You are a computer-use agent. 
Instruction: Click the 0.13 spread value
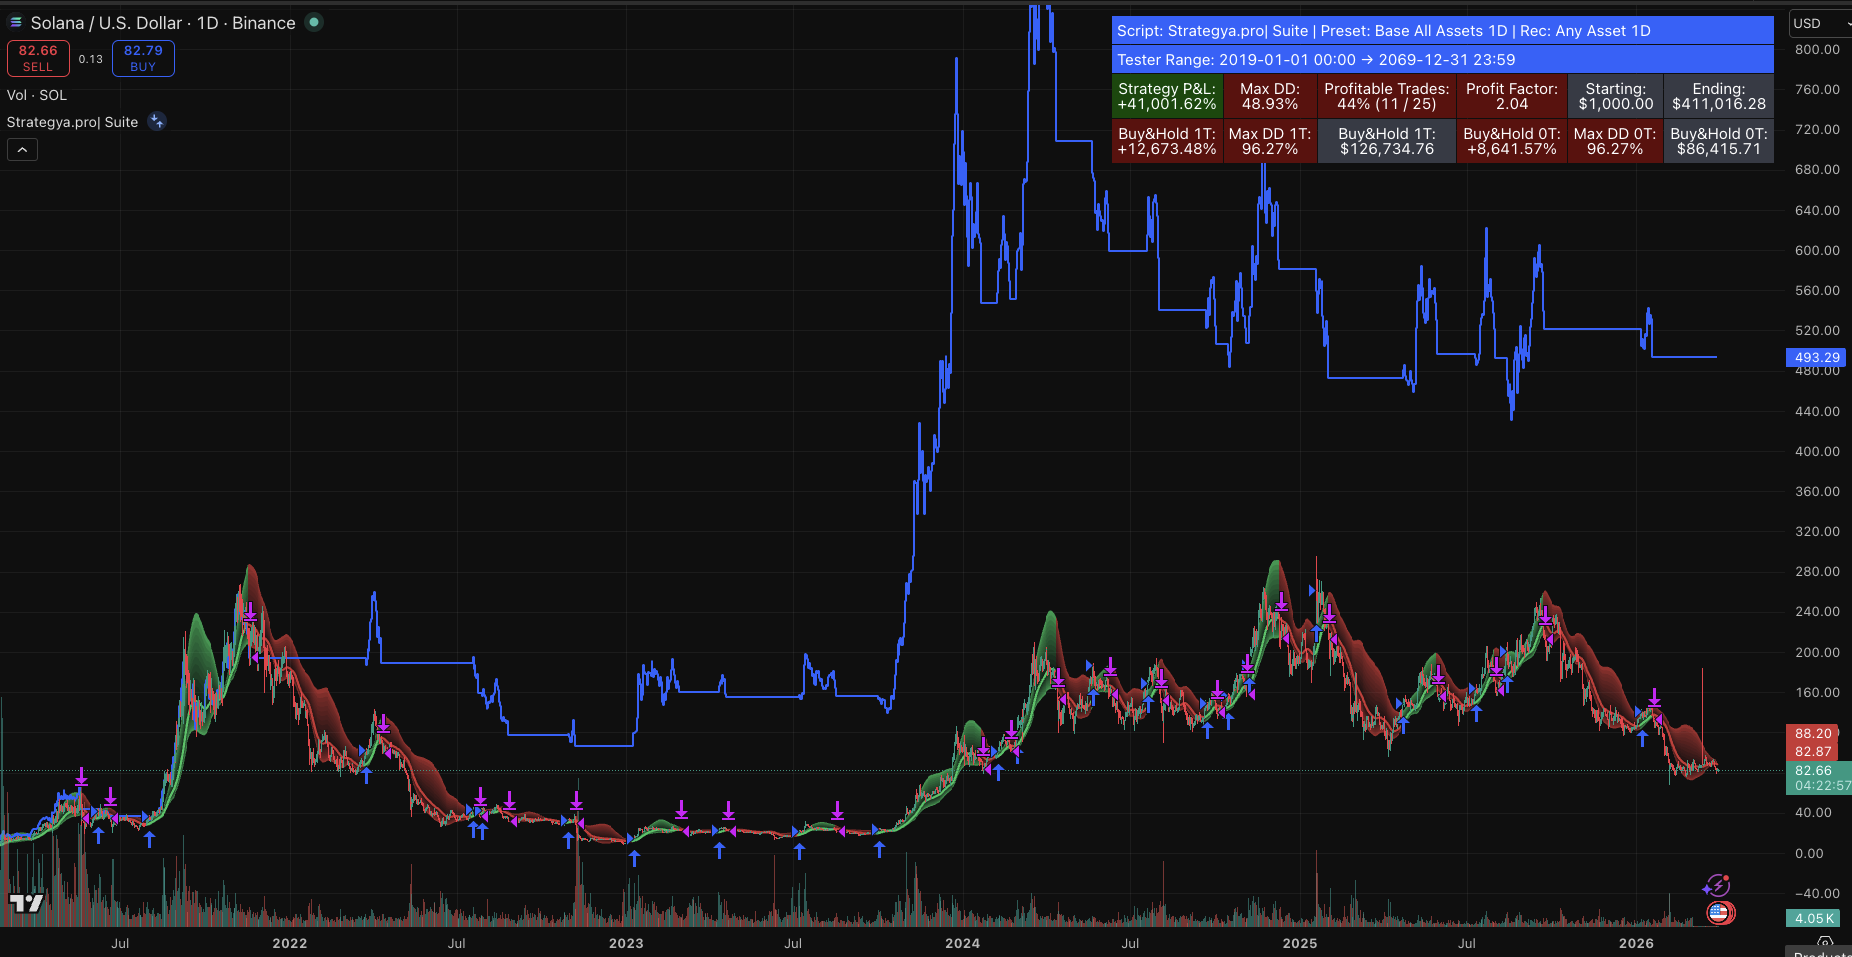(91, 59)
